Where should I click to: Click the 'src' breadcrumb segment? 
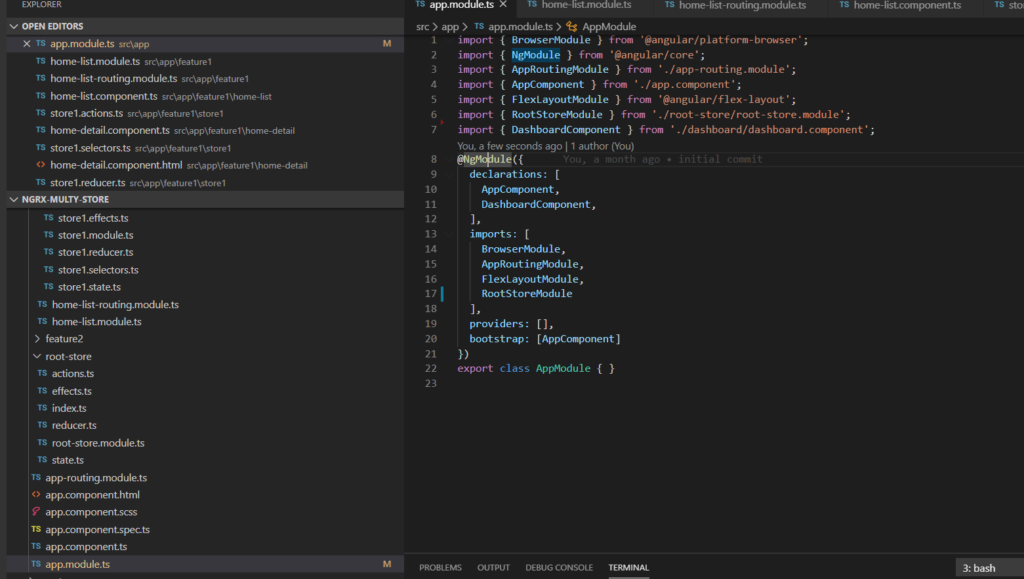(423, 26)
